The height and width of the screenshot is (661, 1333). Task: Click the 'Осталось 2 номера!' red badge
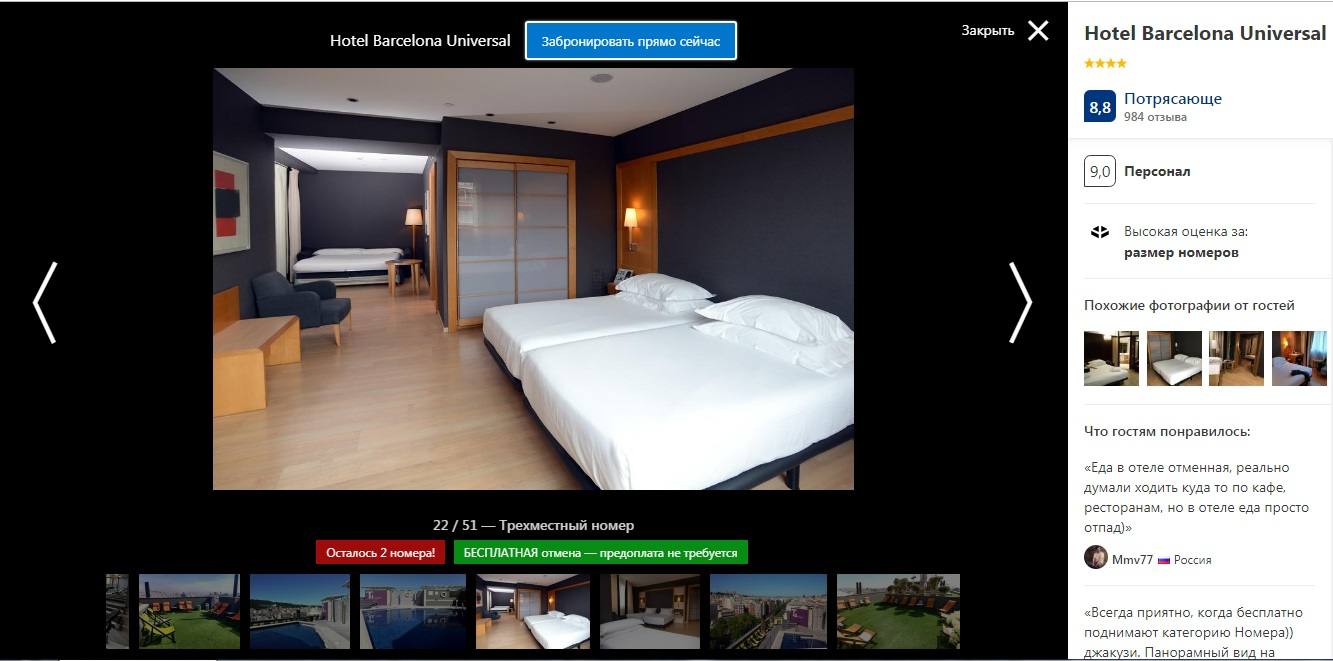click(381, 552)
